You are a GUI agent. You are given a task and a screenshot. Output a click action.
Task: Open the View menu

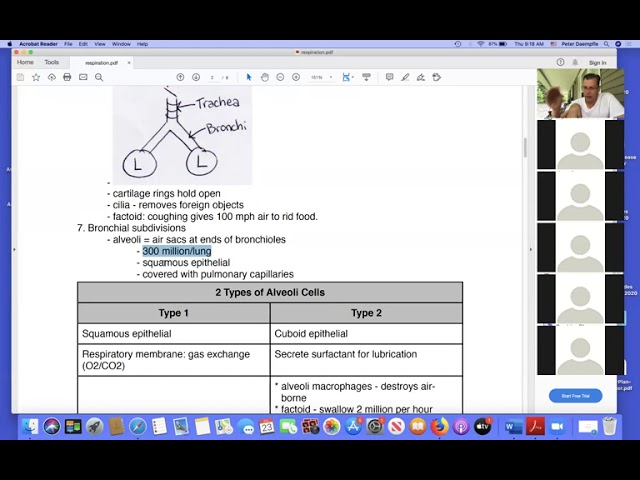click(x=100, y=44)
